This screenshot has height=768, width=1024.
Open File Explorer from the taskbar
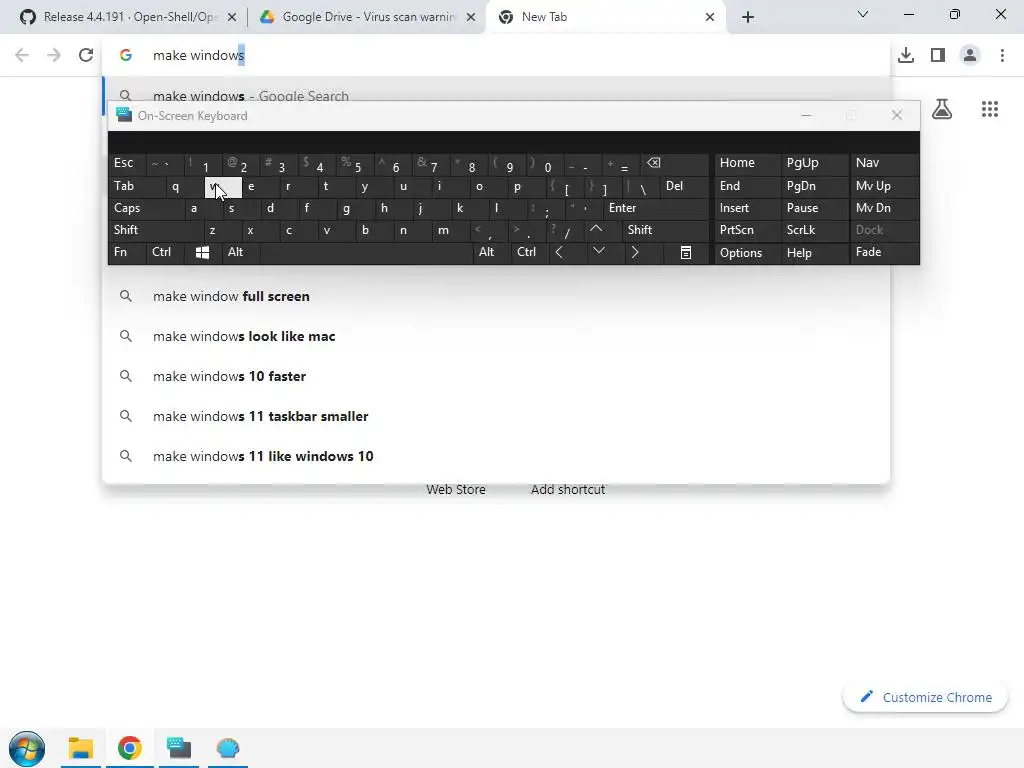pos(80,748)
